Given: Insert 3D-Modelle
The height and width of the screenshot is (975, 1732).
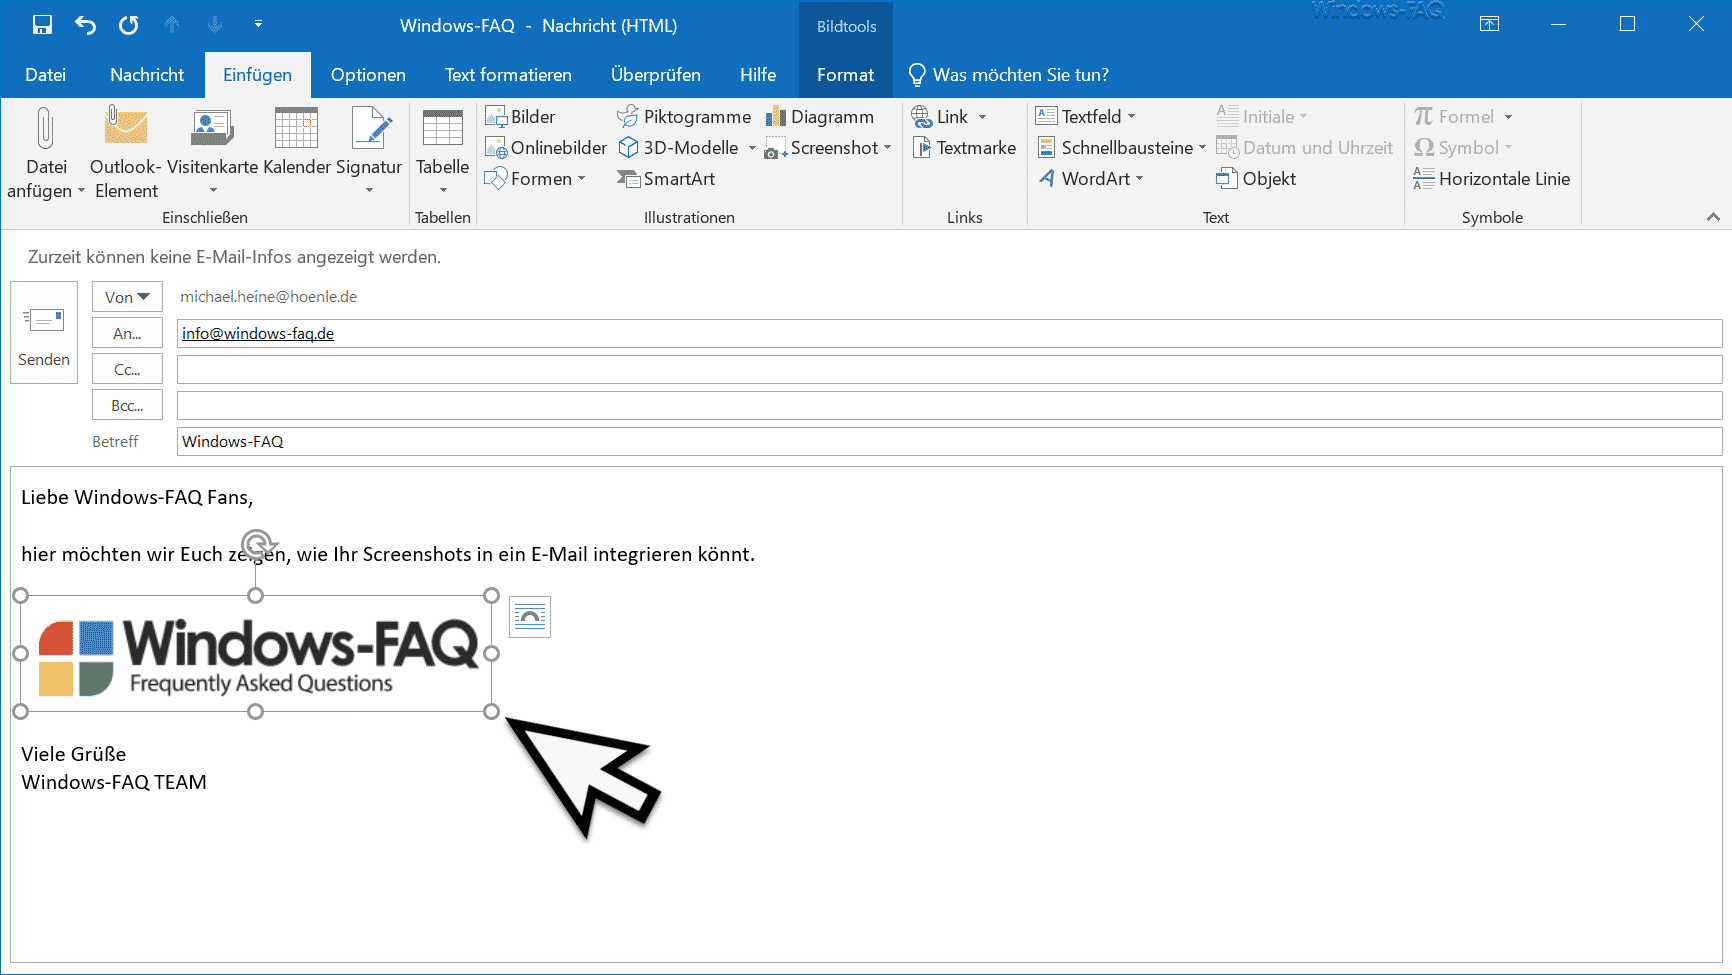Looking at the screenshot, I should 679,148.
